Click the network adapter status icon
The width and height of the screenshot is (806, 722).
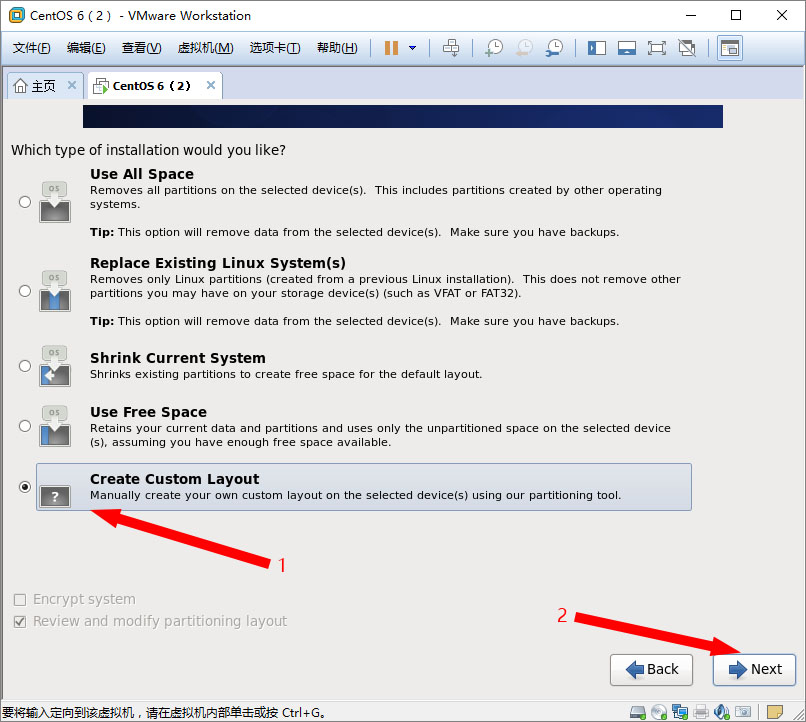(x=680, y=712)
